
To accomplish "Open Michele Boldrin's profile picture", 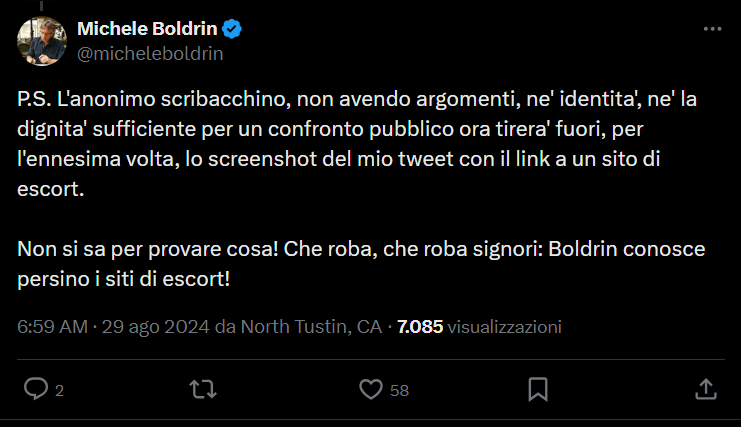I will tap(42, 41).
